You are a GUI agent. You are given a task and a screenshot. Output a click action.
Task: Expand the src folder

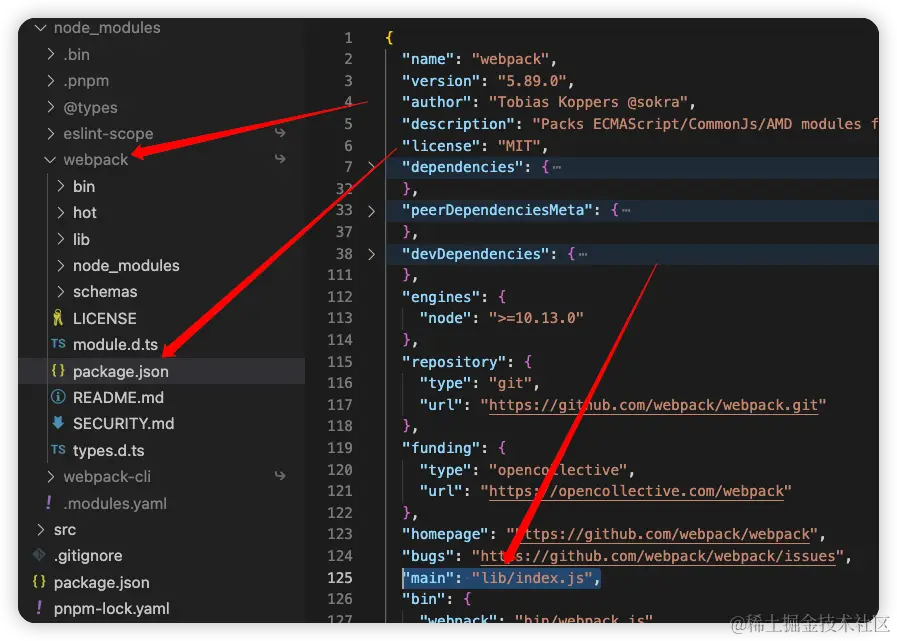pos(41,529)
